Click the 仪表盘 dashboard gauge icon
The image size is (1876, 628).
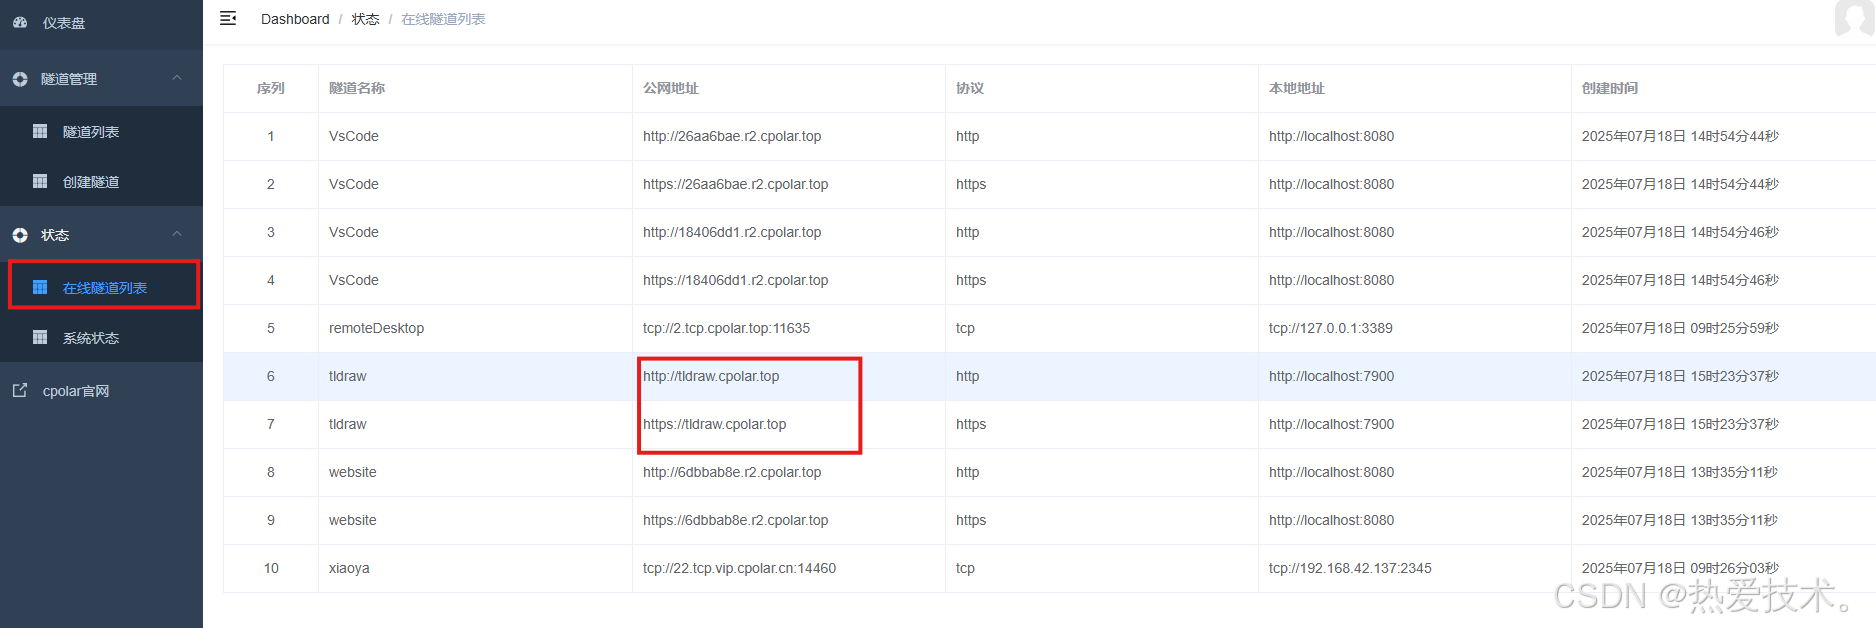coord(20,22)
